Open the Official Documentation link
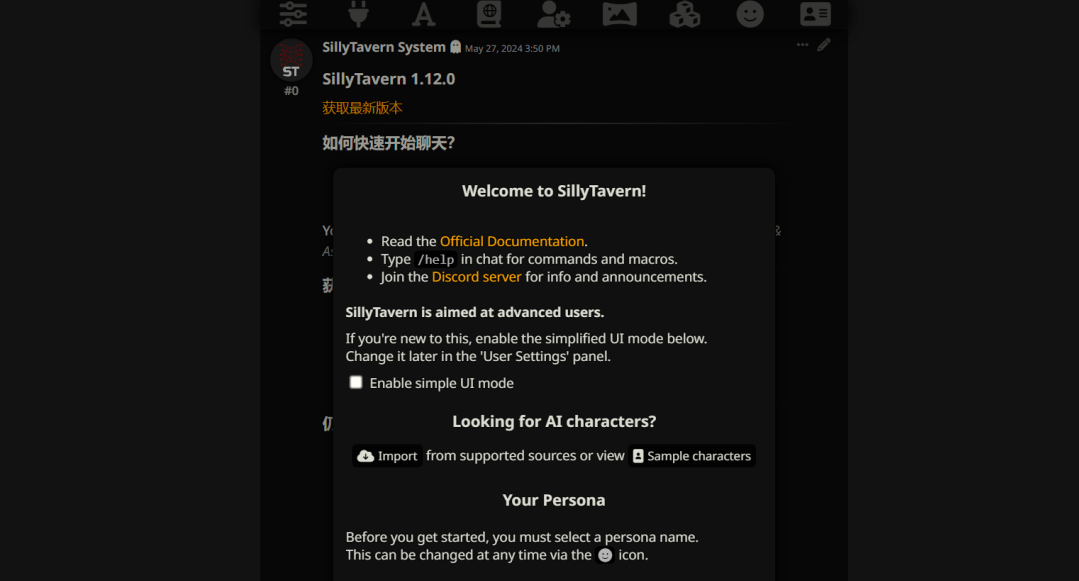The image size is (1079, 581). click(x=512, y=241)
